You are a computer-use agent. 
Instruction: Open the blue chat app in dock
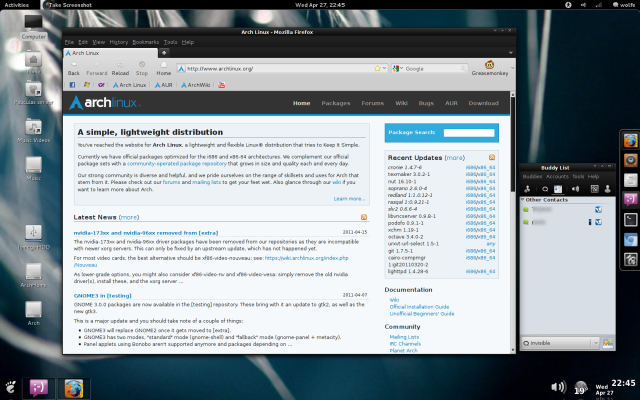coord(631,240)
